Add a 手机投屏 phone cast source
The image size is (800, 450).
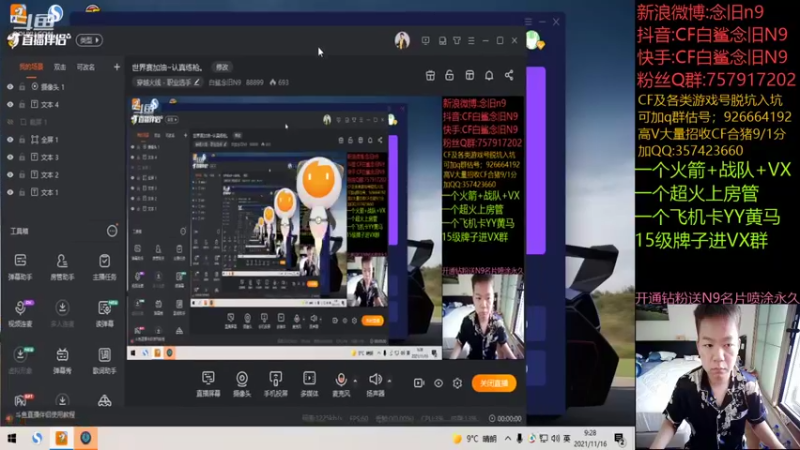coord(276,384)
